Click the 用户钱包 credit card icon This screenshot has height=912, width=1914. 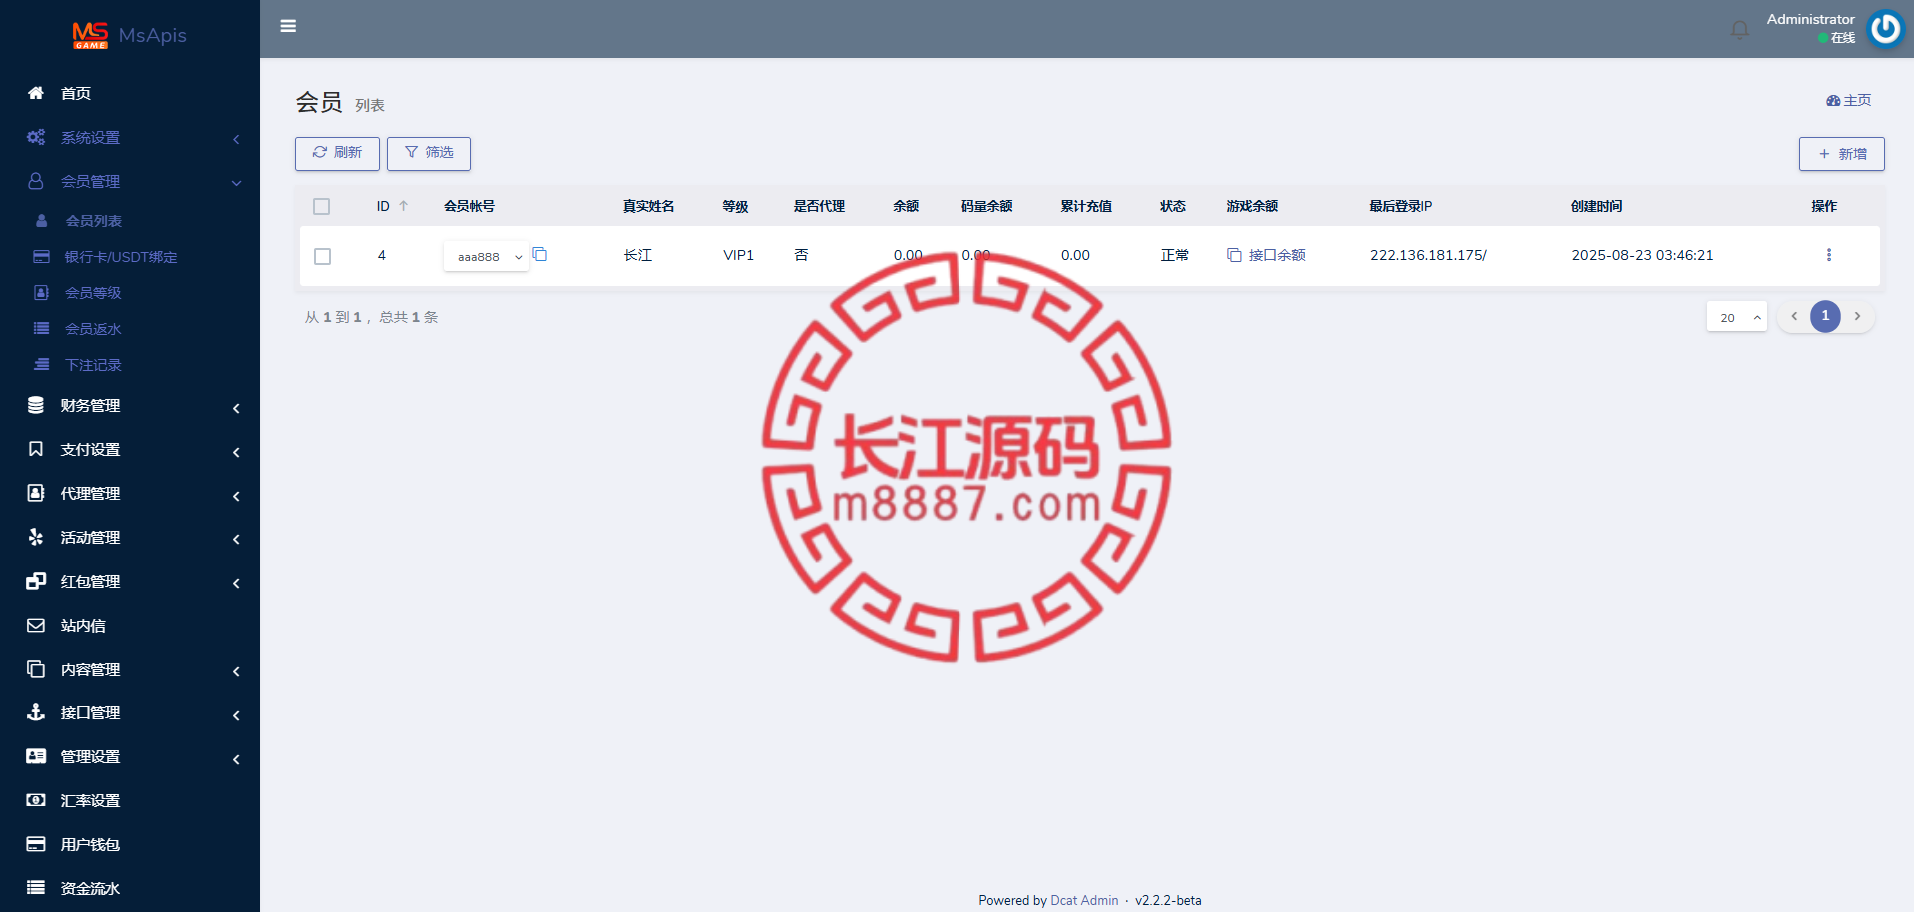tap(36, 844)
